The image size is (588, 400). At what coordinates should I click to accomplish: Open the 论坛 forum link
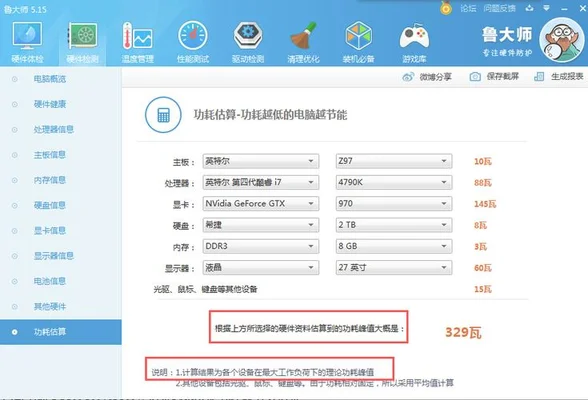click(468, 8)
